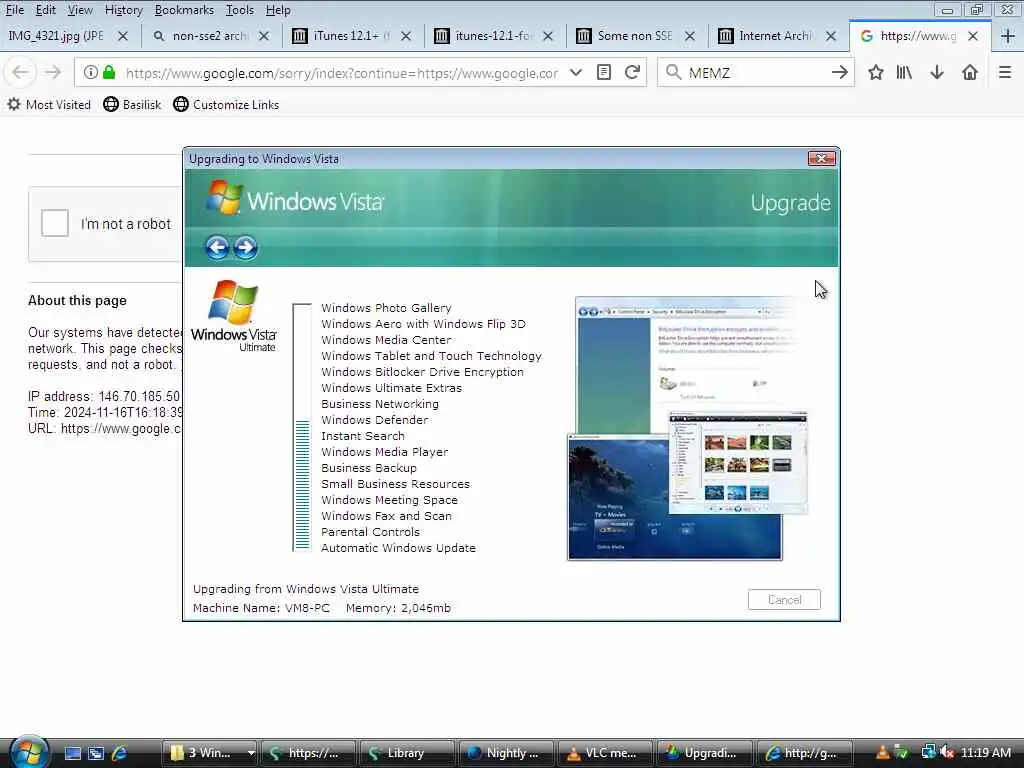Go back with the browser back arrow
The image size is (1024, 768).
pyautogui.click(x=20, y=72)
